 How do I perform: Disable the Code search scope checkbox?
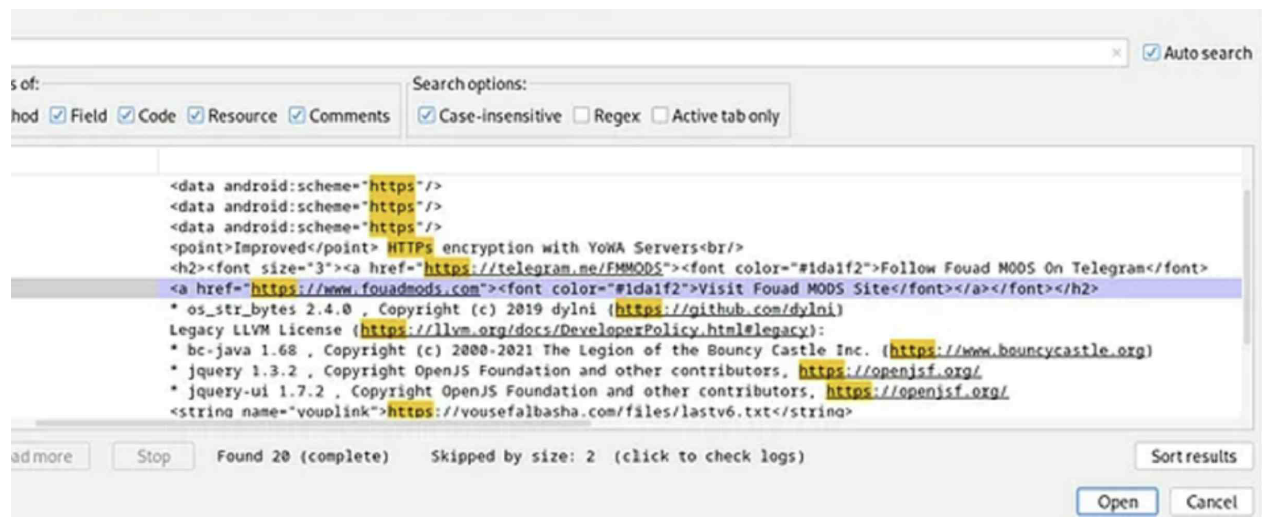pyautogui.click(x=126, y=116)
